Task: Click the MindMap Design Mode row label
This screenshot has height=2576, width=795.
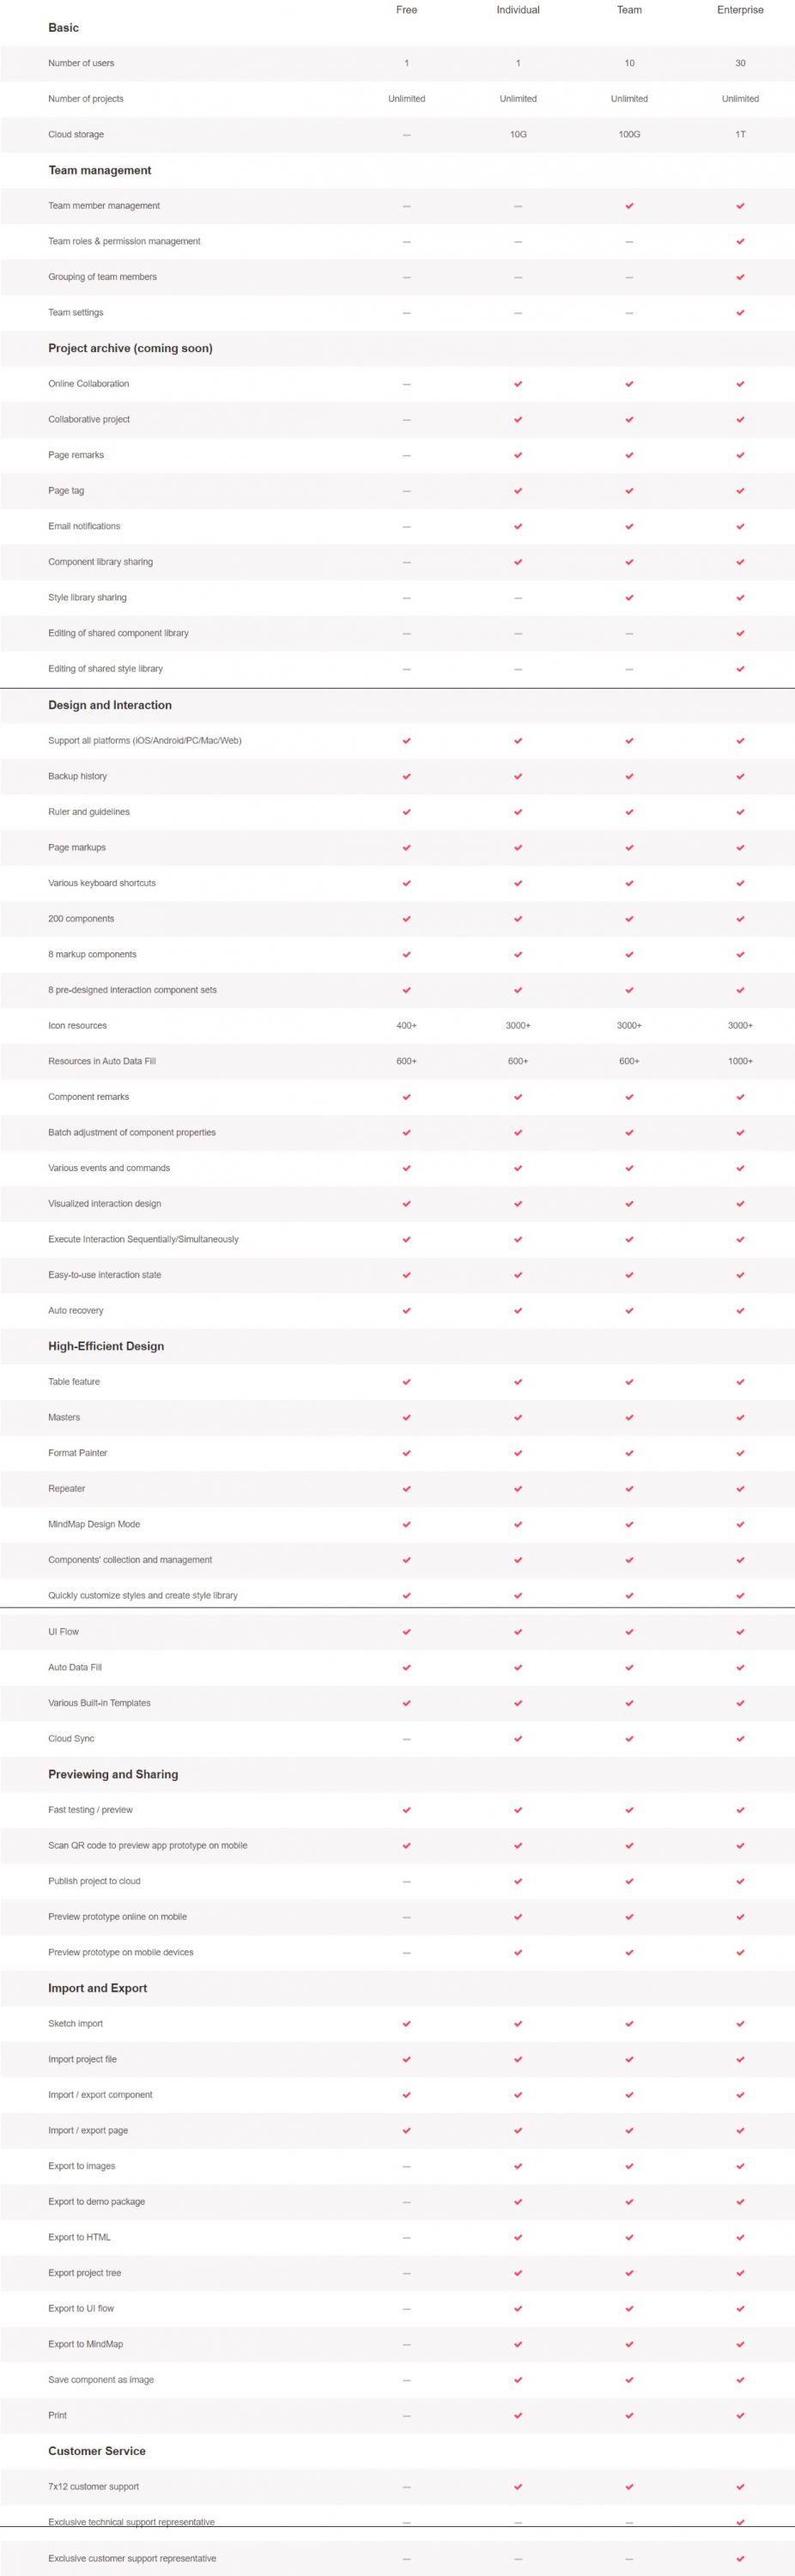Action: [94, 1524]
